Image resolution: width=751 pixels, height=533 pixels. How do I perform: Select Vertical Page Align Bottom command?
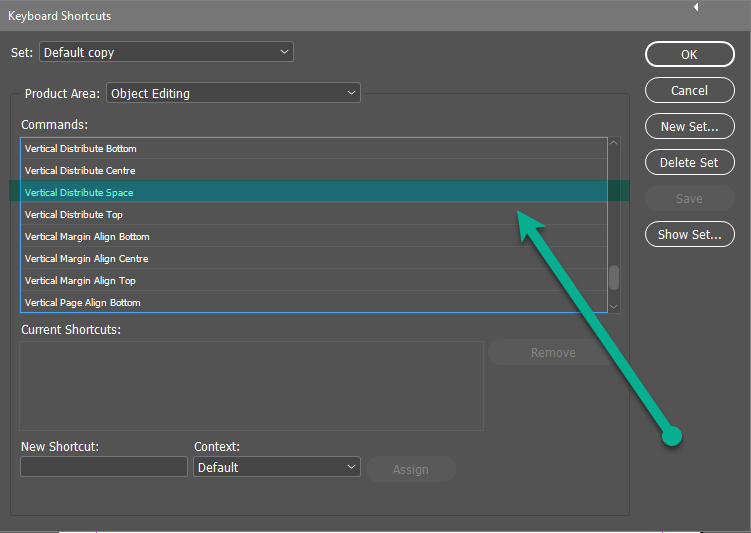pos(83,303)
